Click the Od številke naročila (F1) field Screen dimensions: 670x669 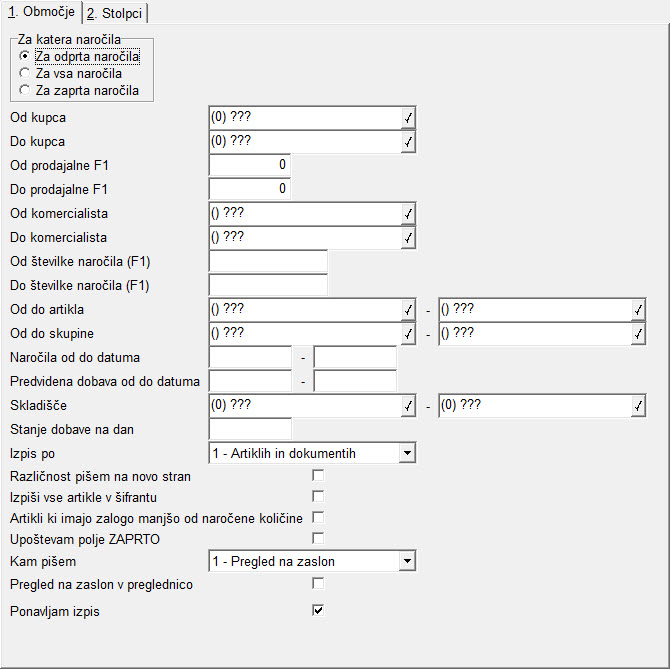(268, 261)
